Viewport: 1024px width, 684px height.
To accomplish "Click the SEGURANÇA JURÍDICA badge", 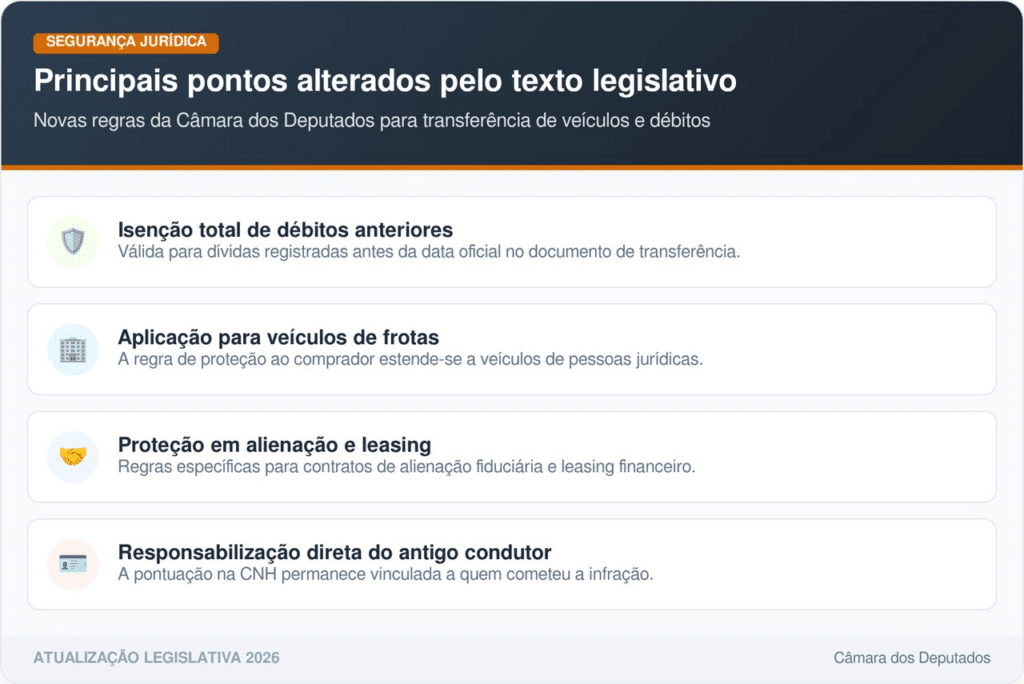I will [126, 43].
